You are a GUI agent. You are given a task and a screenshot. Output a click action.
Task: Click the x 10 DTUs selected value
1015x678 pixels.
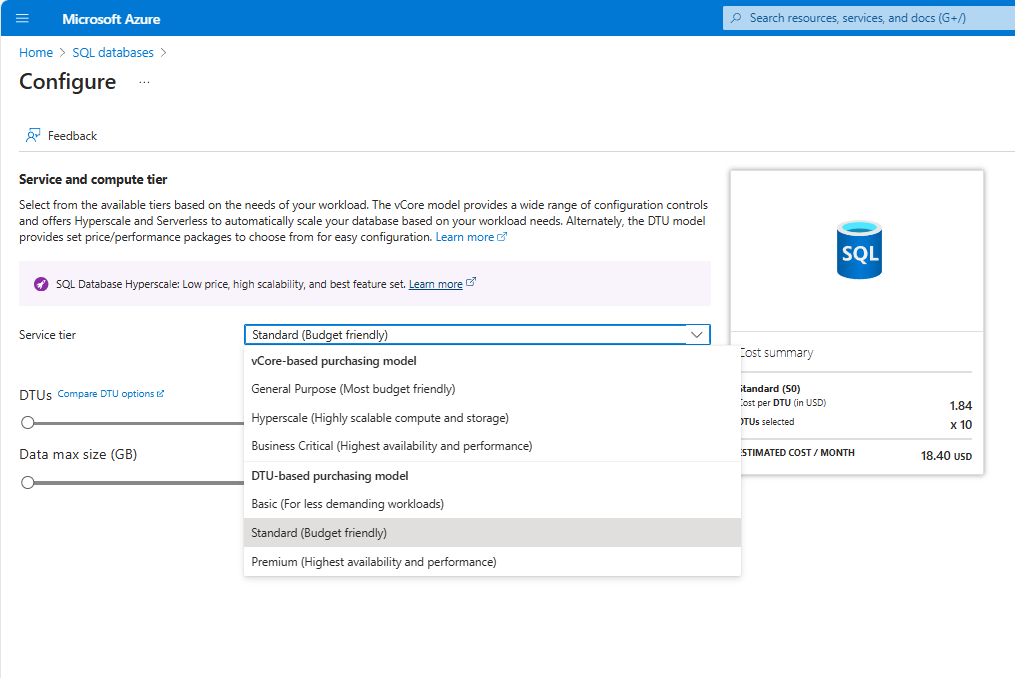pos(961,425)
